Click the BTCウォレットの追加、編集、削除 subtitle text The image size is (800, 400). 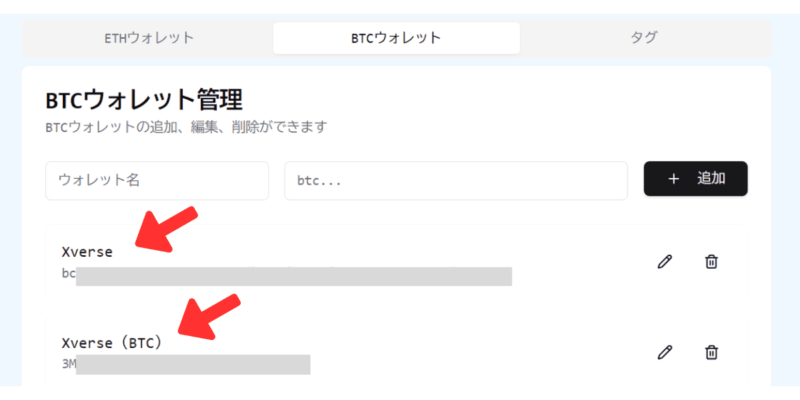tap(186, 127)
